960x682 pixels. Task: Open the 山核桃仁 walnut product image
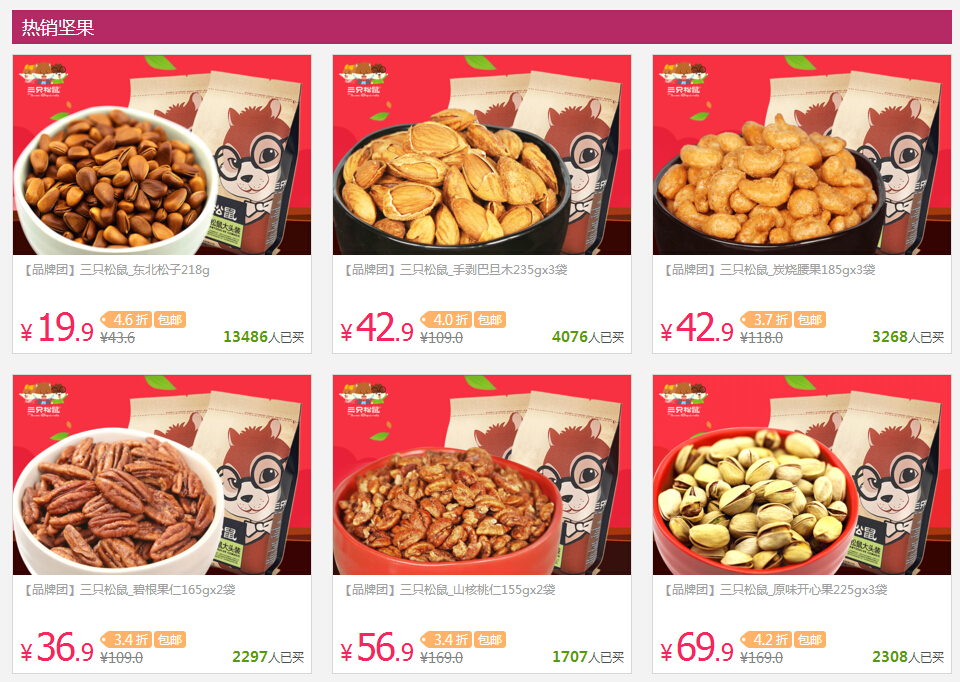click(x=482, y=475)
